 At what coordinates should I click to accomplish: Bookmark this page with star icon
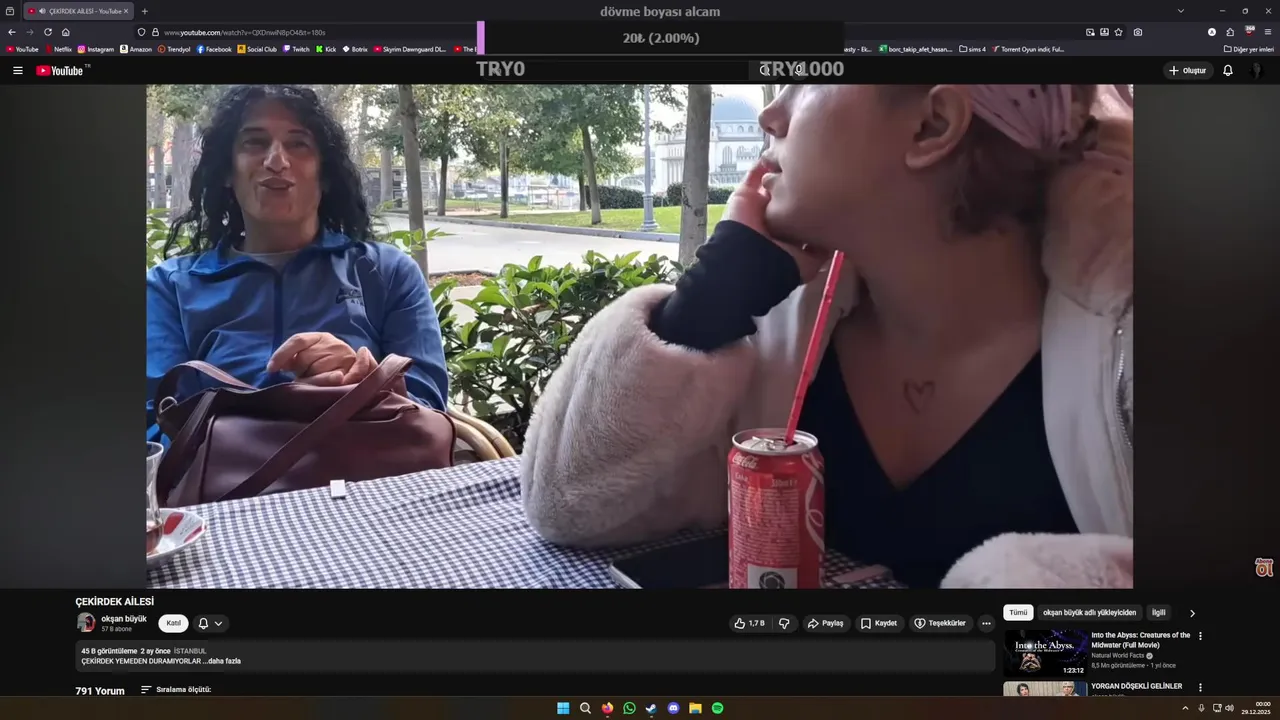click(1119, 32)
